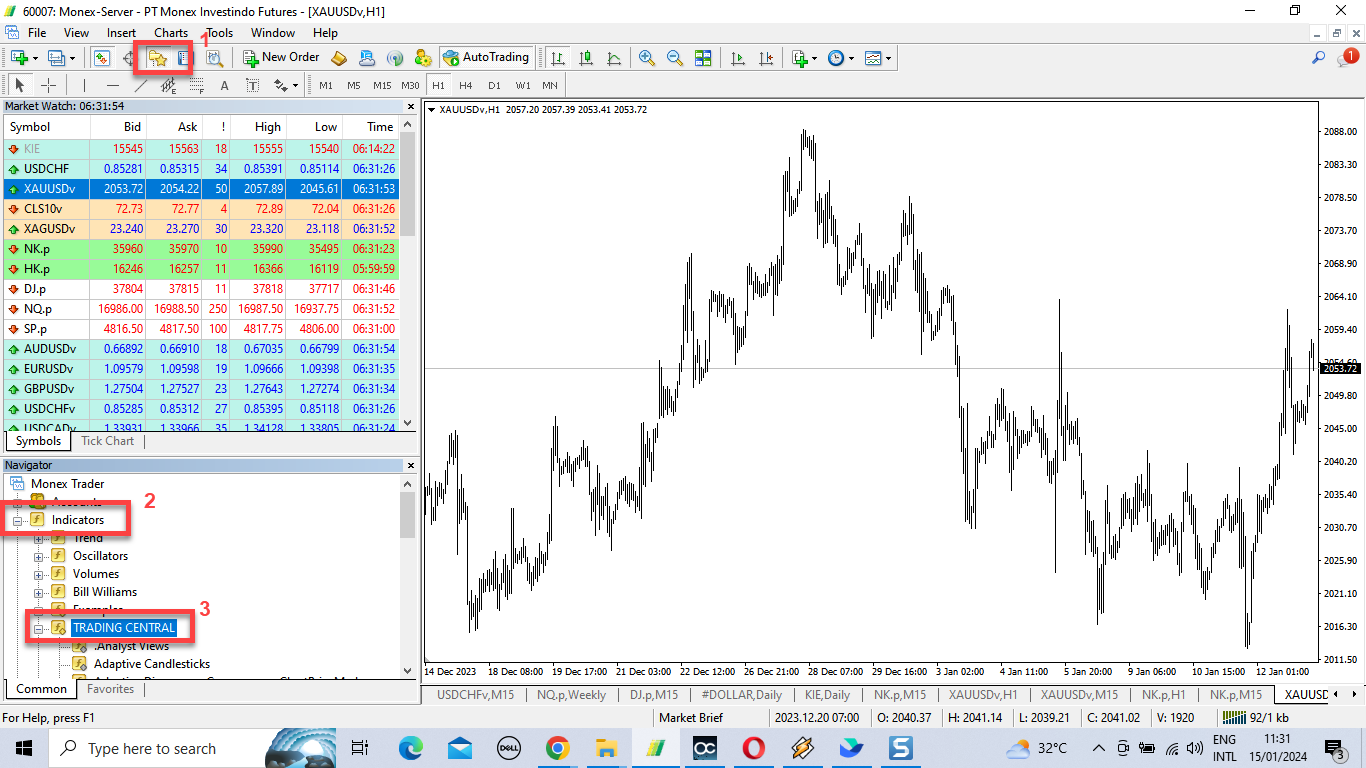
Task: Switch chart timeframe to MN
Action: click(550, 86)
